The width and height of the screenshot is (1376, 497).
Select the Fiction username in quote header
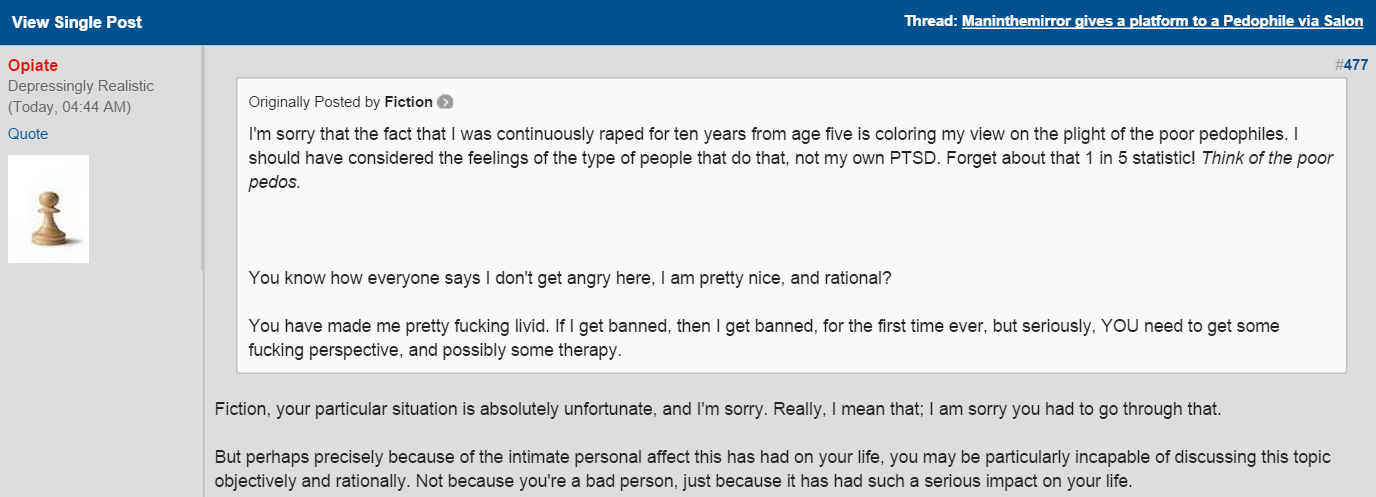pyautogui.click(x=408, y=102)
